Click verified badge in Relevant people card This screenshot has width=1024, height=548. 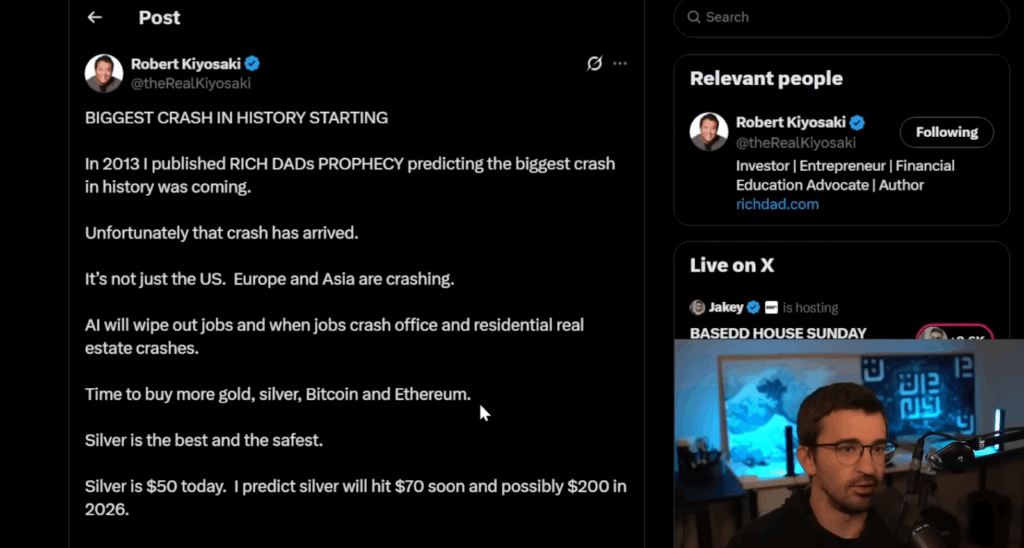pyautogui.click(x=857, y=123)
